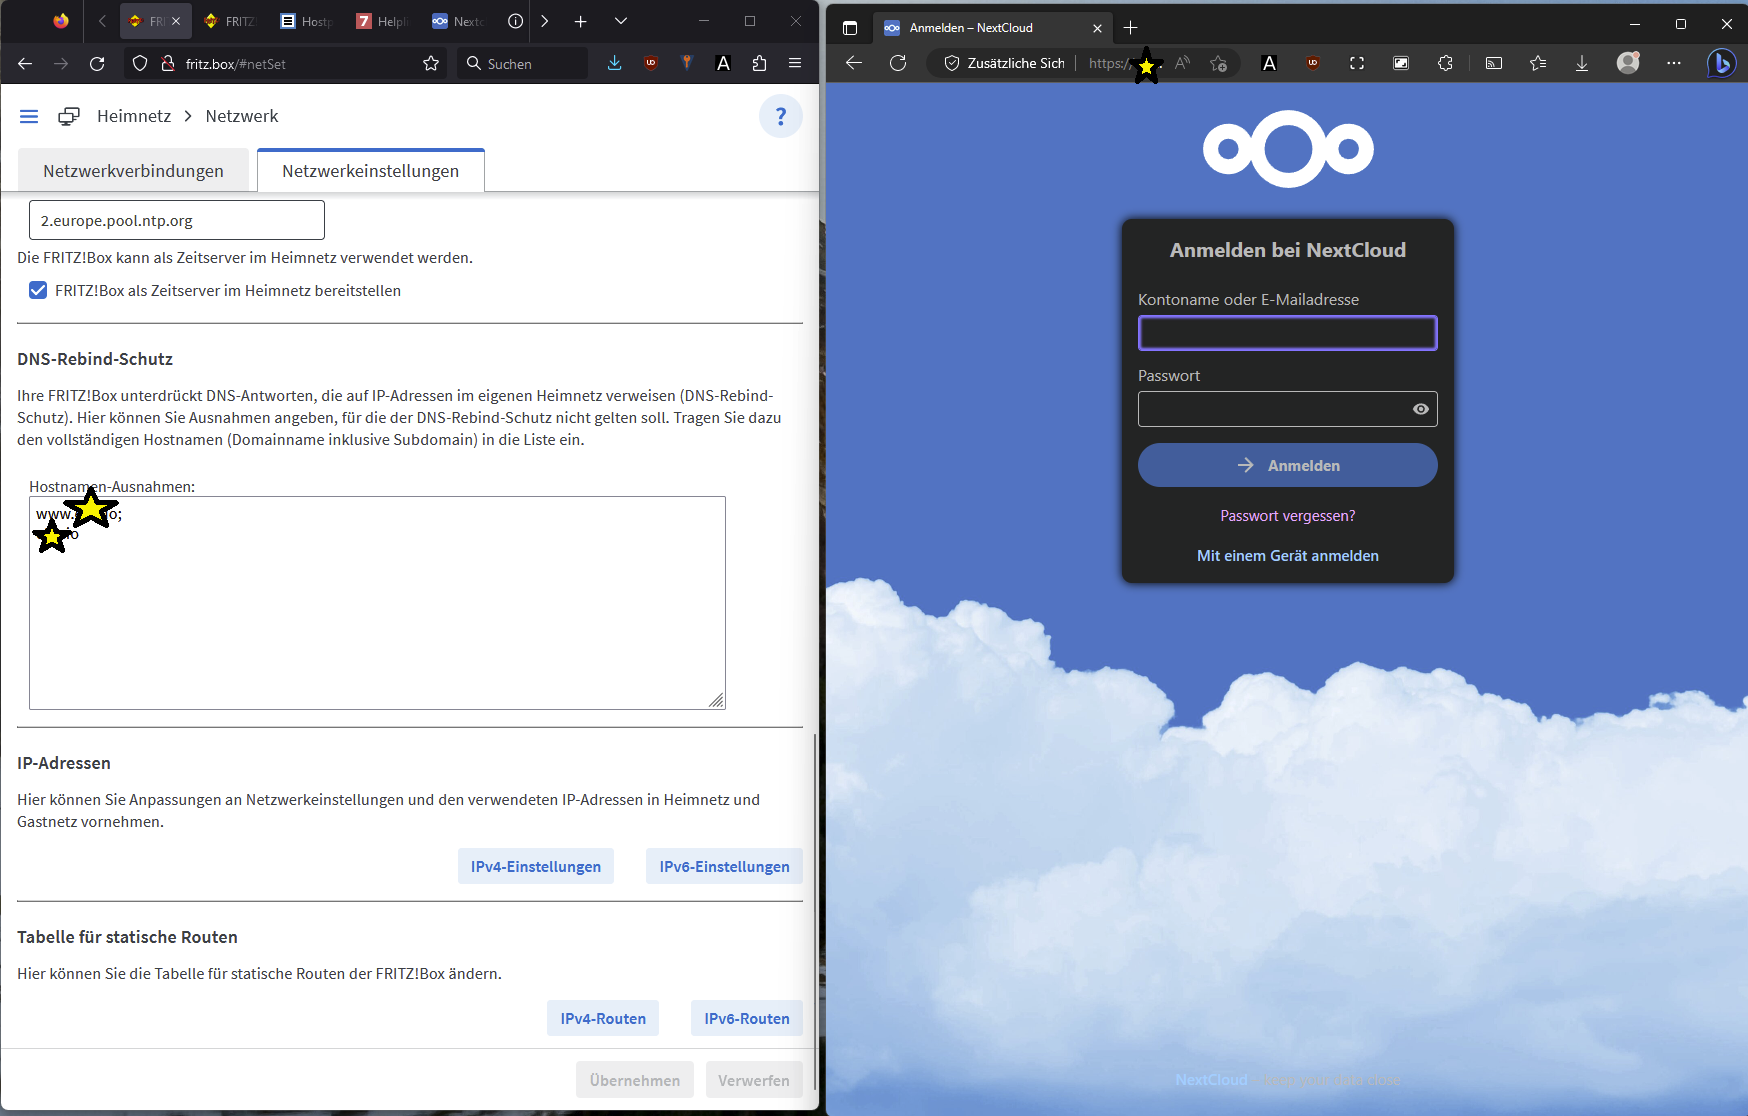1748x1116 pixels.
Task: Click the tracking protection shield in Firefox
Action: 140,64
